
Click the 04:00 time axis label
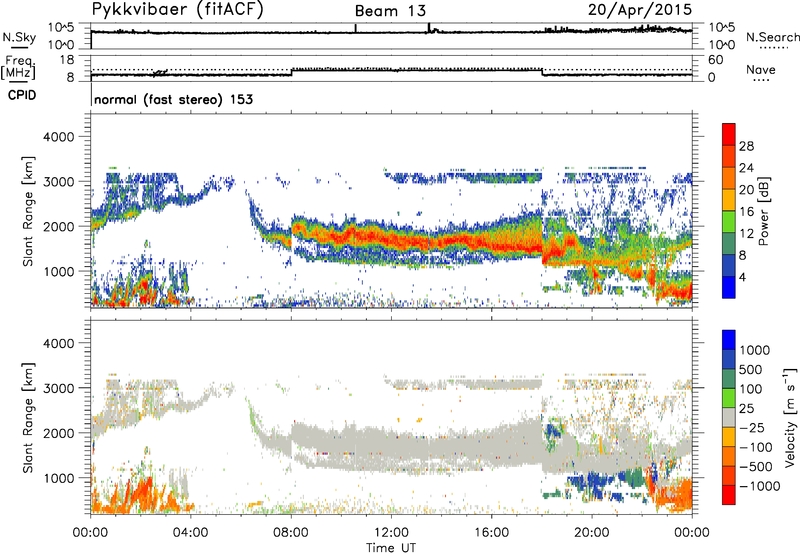pos(191,533)
